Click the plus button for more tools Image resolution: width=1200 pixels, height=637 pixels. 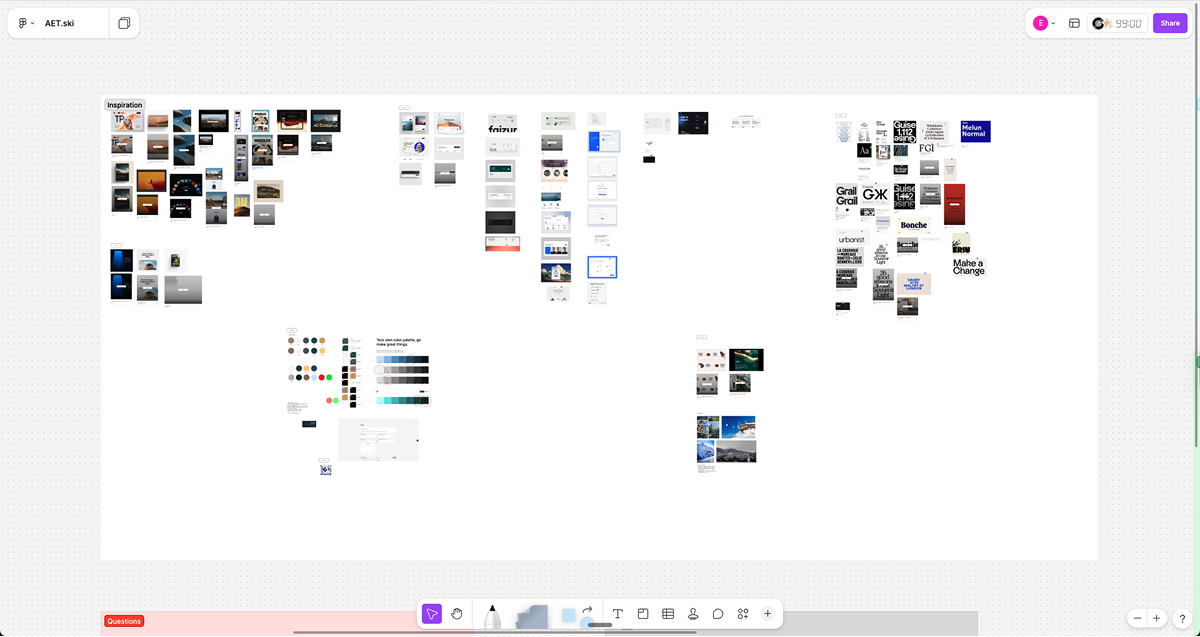(x=768, y=614)
